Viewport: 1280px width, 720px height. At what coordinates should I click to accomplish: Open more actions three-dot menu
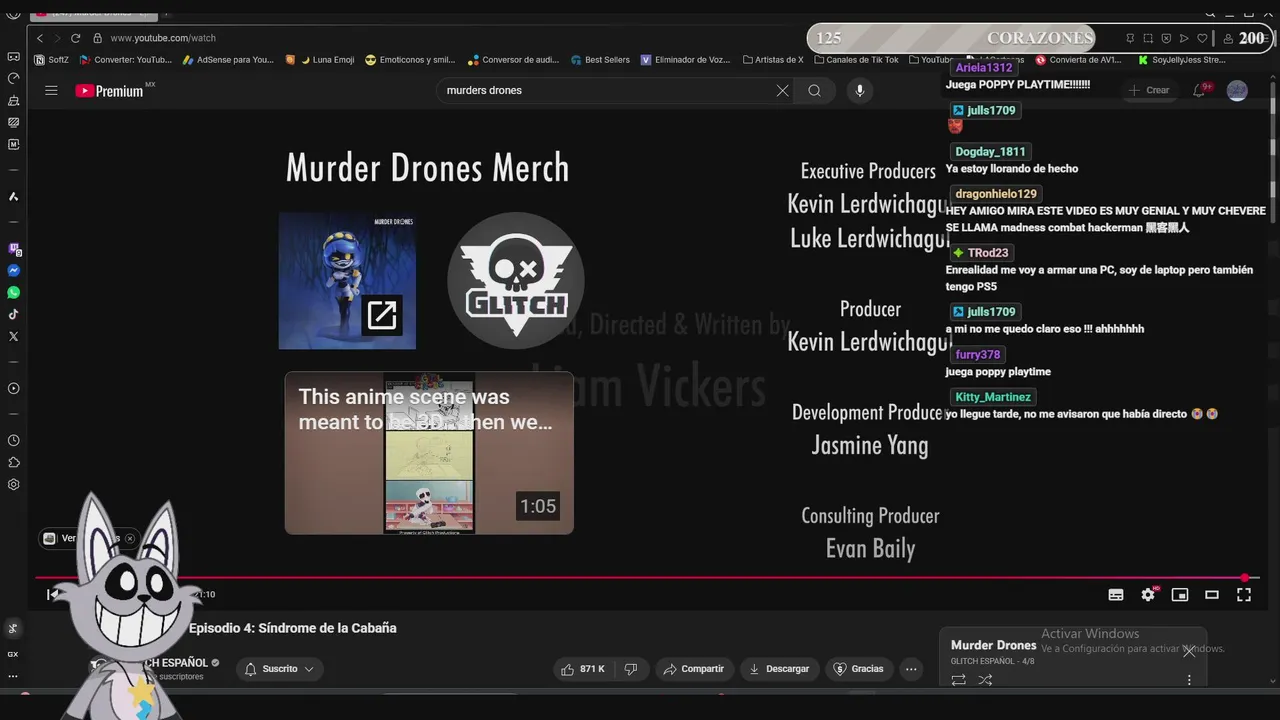(911, 669)
